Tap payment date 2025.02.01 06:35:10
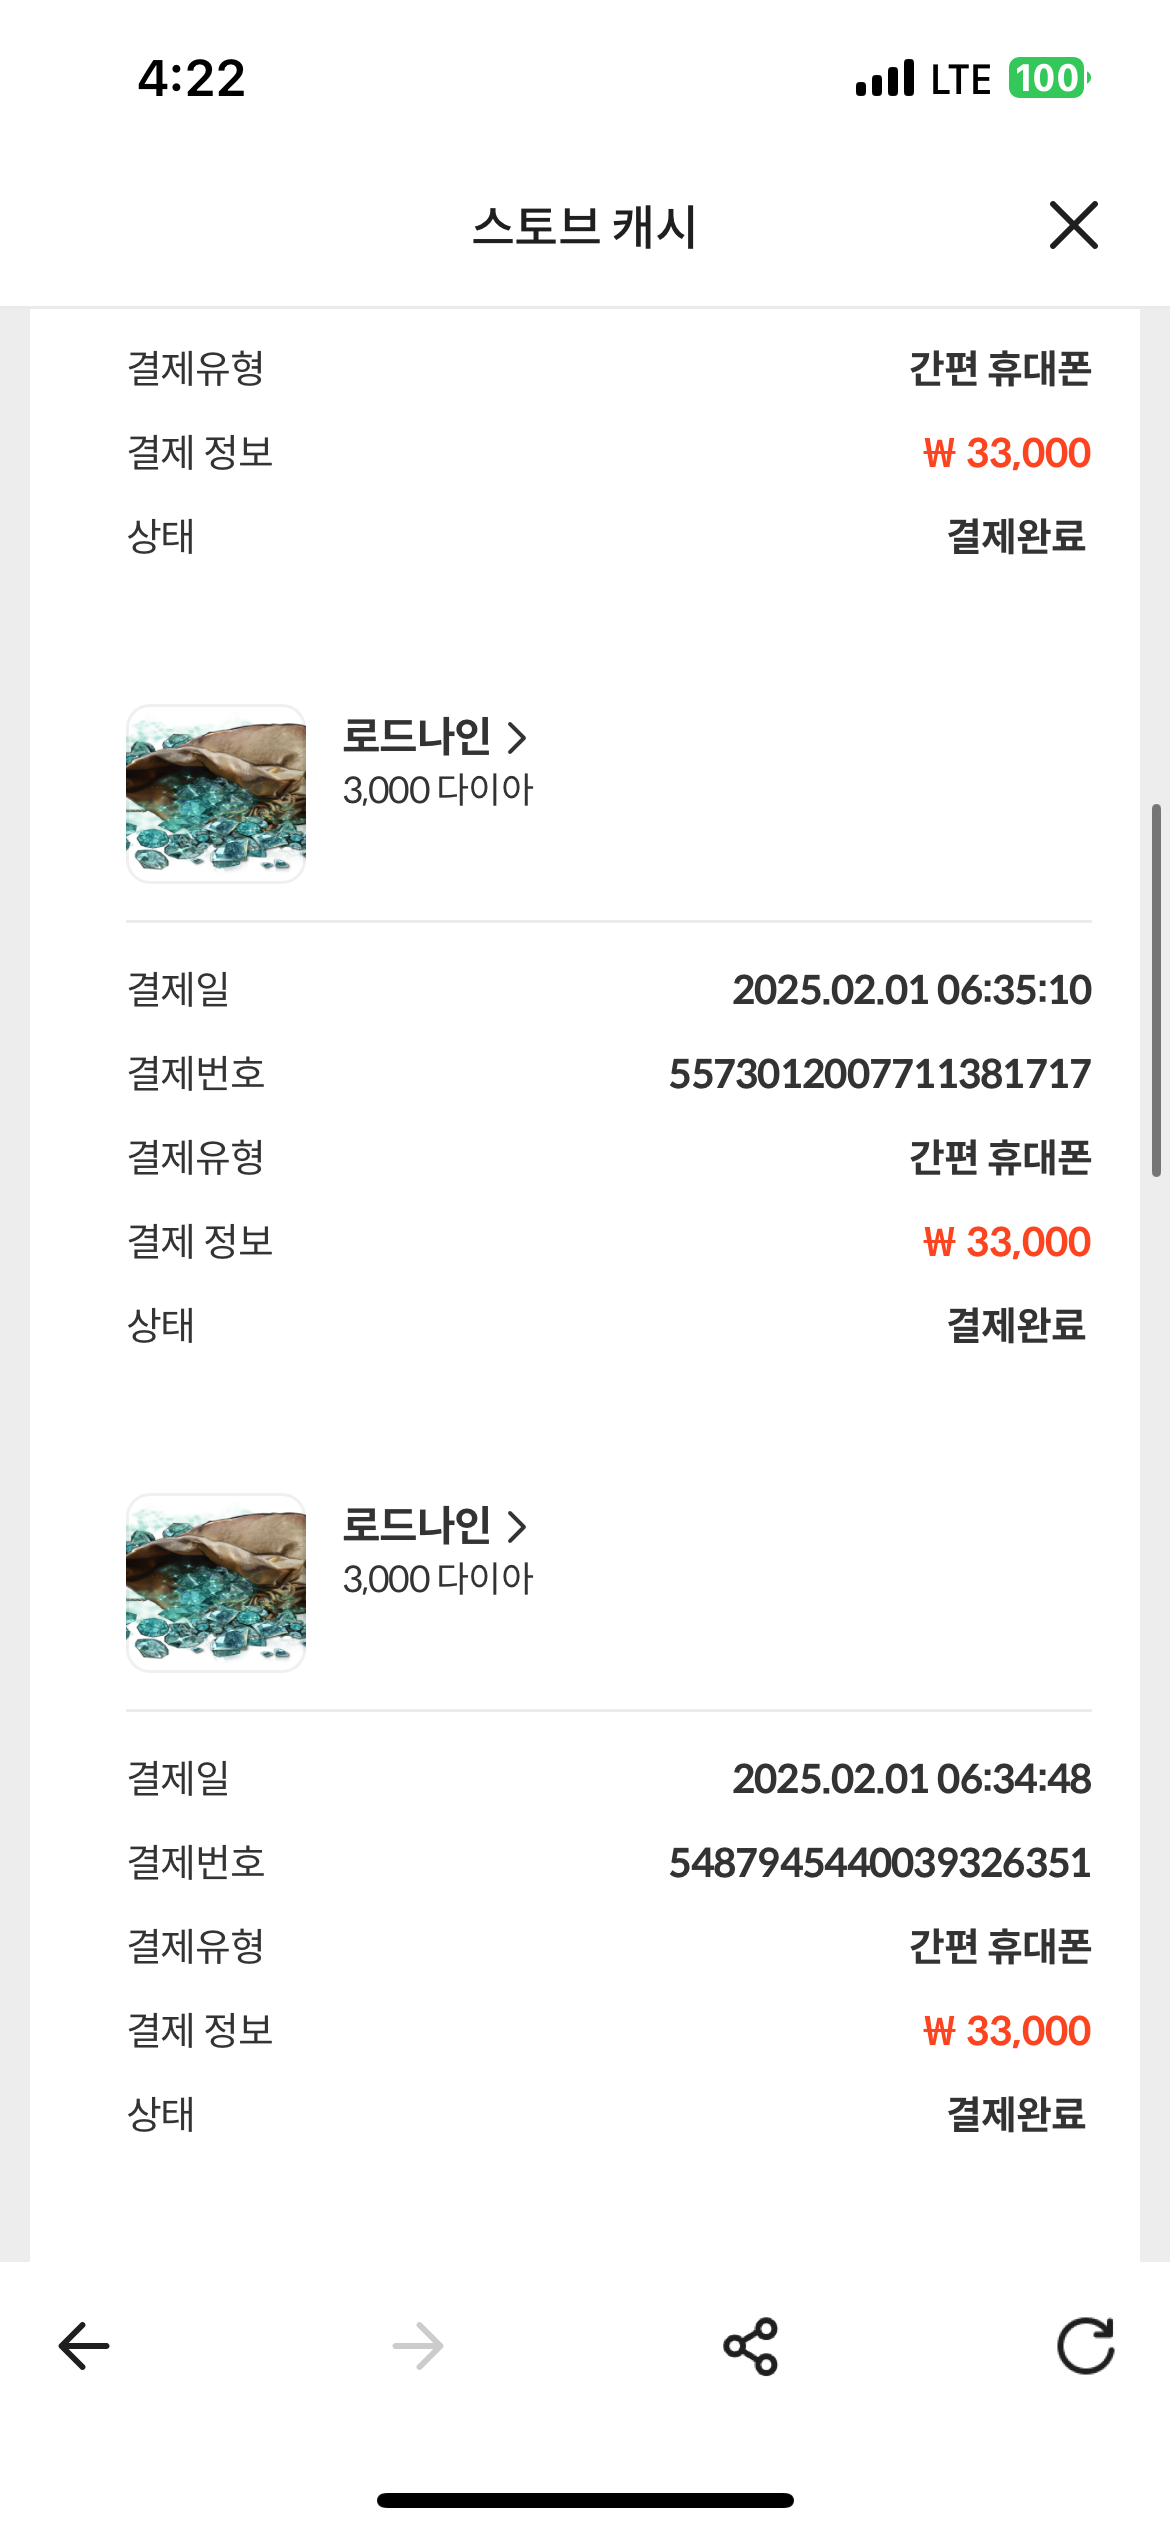The width and height of the screenshot is (1170, 2532). tap(912, 990)
